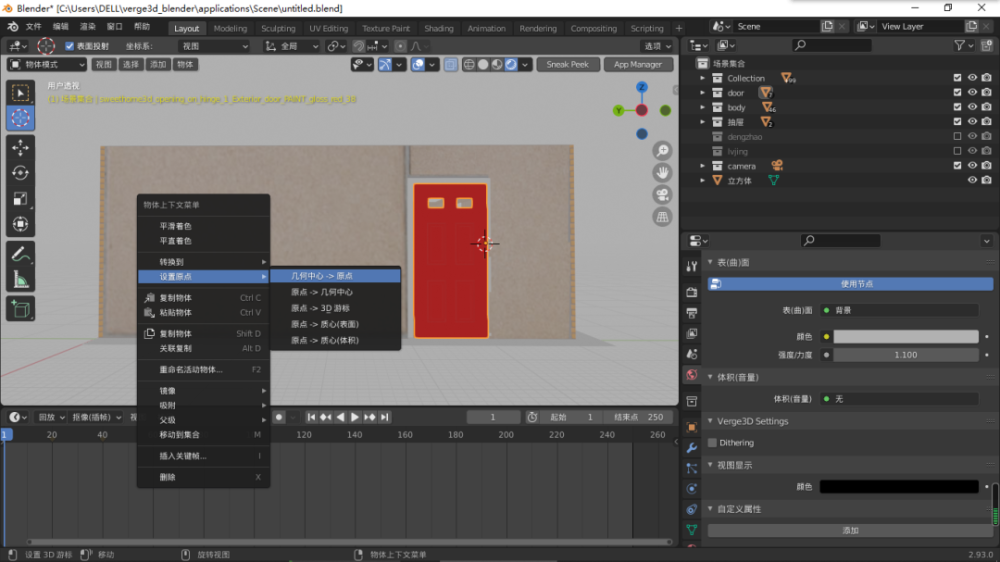Click the world 颜色 light color swatch

pyautogui.click(x=906, y=336)
